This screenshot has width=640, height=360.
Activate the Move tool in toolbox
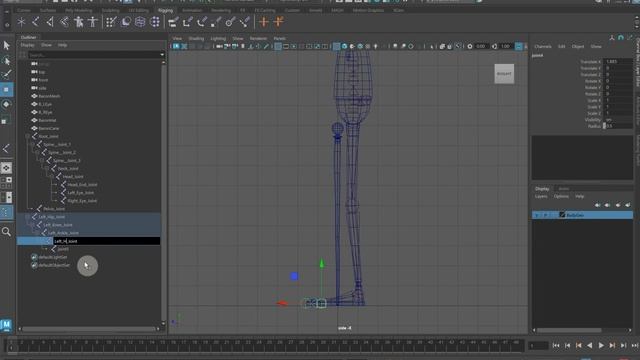7,89
